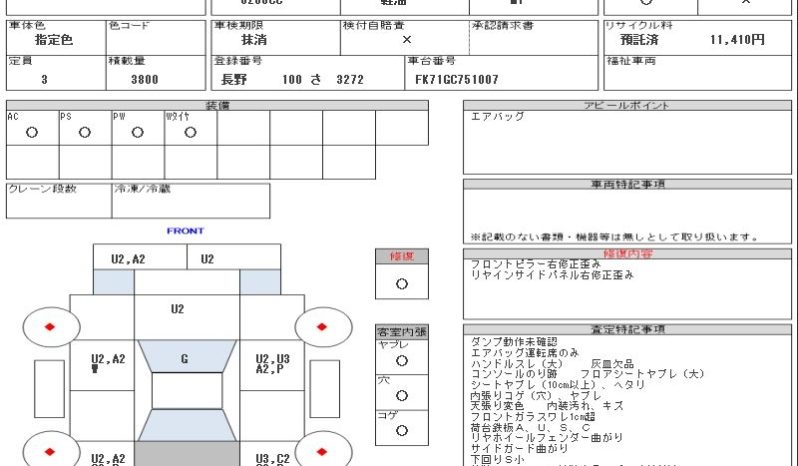Click the 預託済 recycle status
The width and height of the screenshot is (798, 466).
coord(639,40)
